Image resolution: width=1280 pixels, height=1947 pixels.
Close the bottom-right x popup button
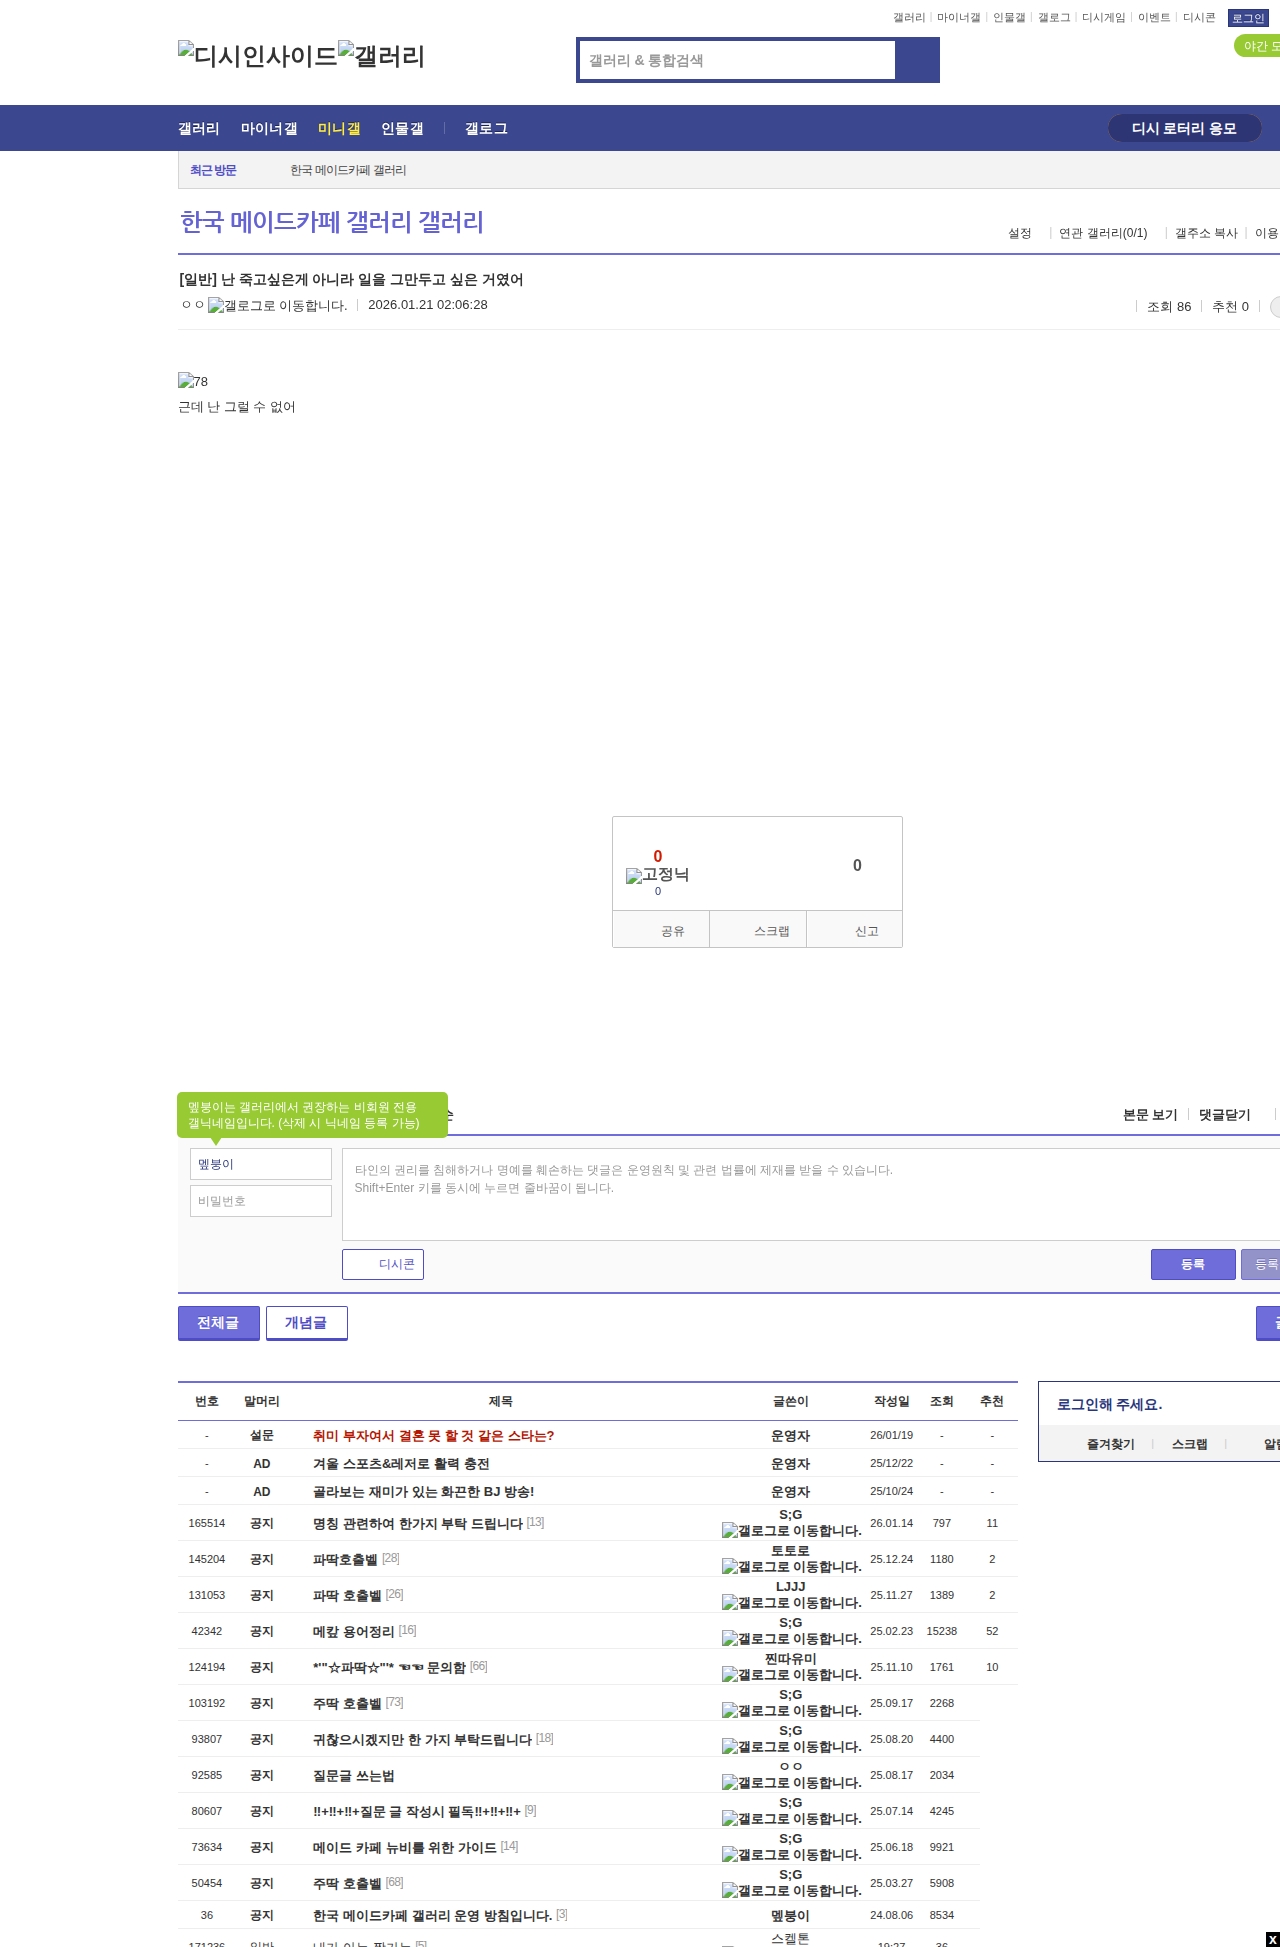point(1272,1939)
